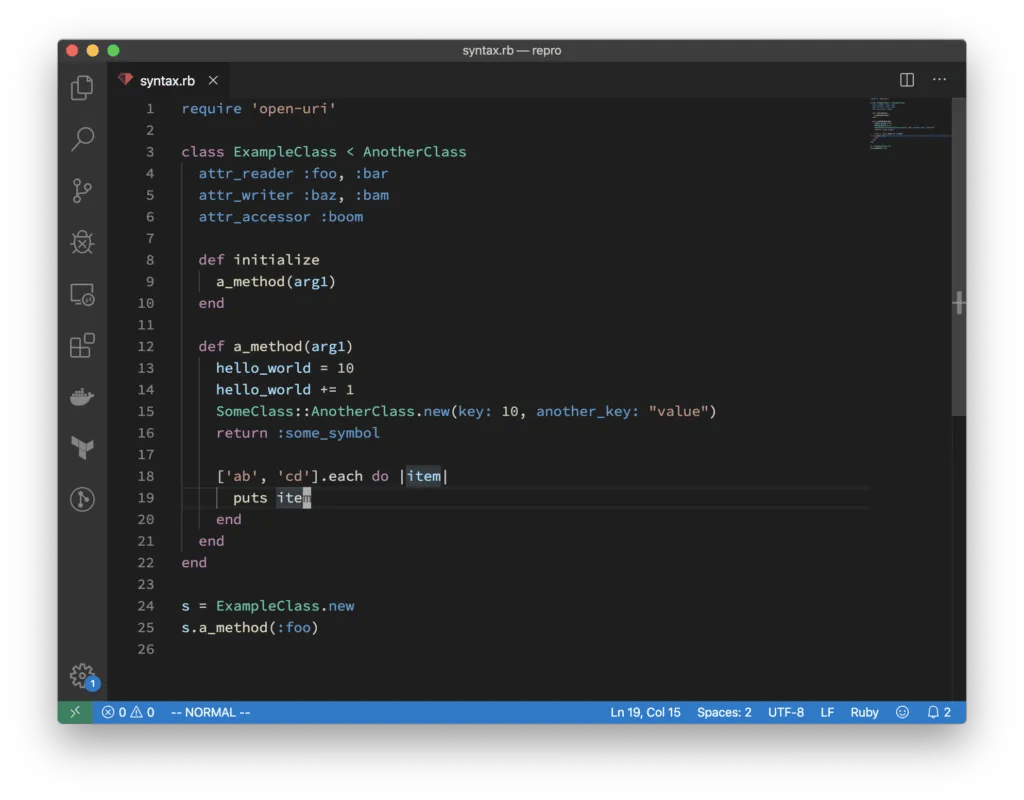Click the Ruby file icon on tab
1024x800 pixels.
[125, 80]
